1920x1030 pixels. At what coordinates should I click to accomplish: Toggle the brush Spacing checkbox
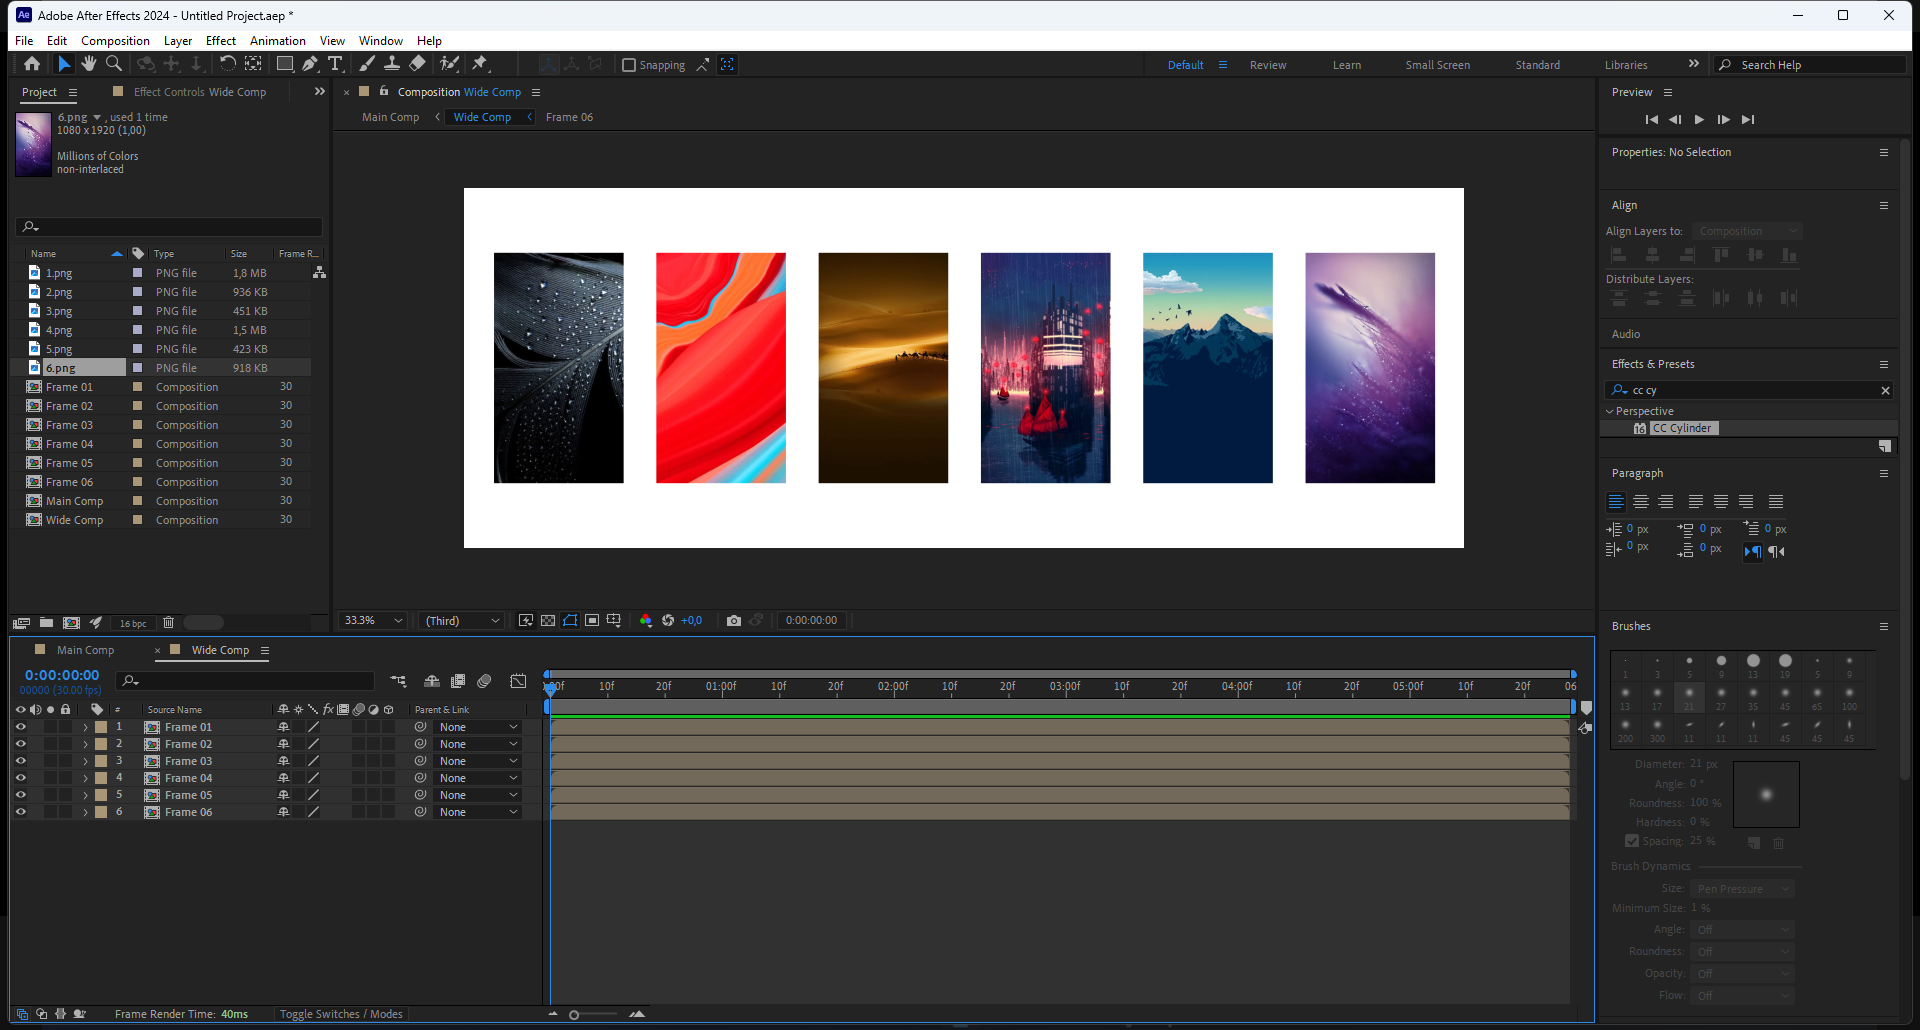point(1632,841)
